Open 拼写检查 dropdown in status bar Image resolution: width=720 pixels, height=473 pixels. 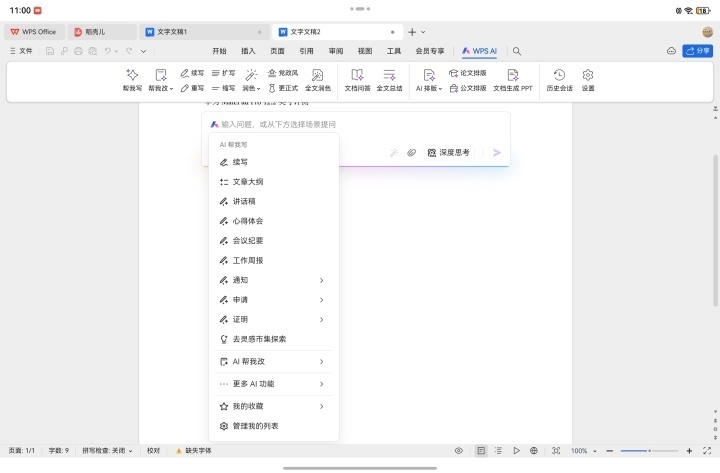click(x=107, y=450)
